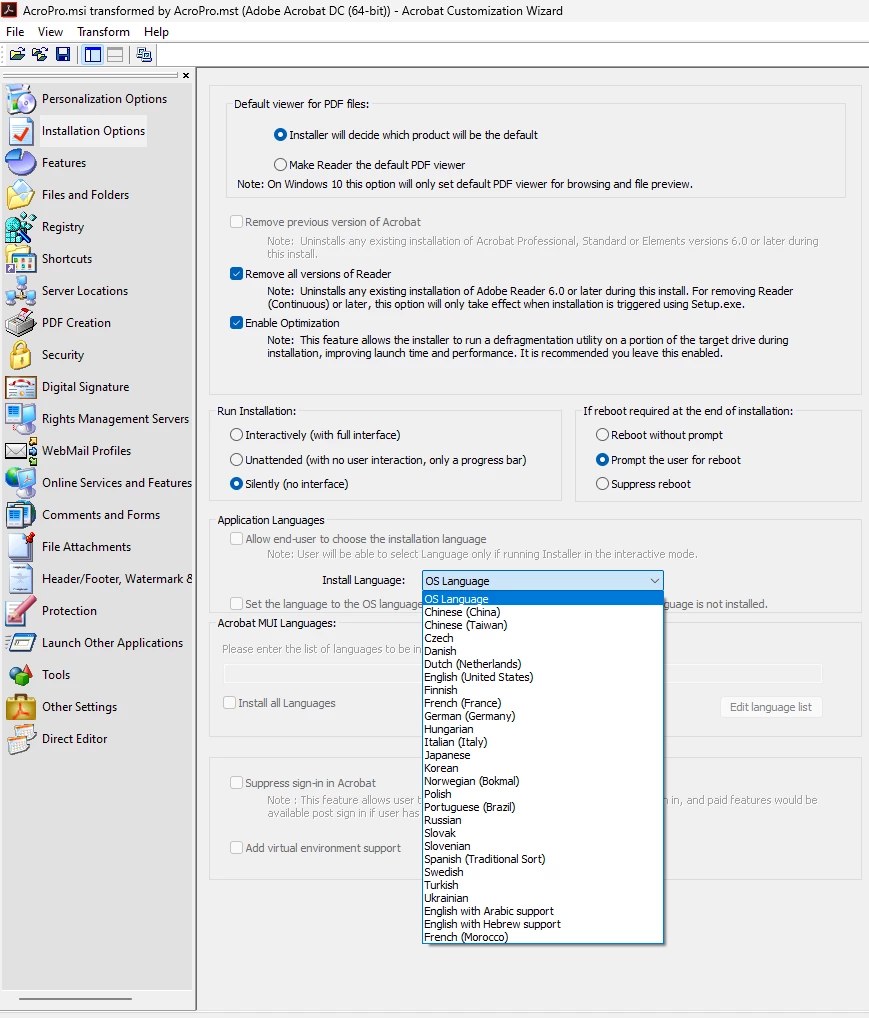Open the Files and Folders section
This screenshot has width=869, height=1018.
pyautogui.click(x=85, y=195)
